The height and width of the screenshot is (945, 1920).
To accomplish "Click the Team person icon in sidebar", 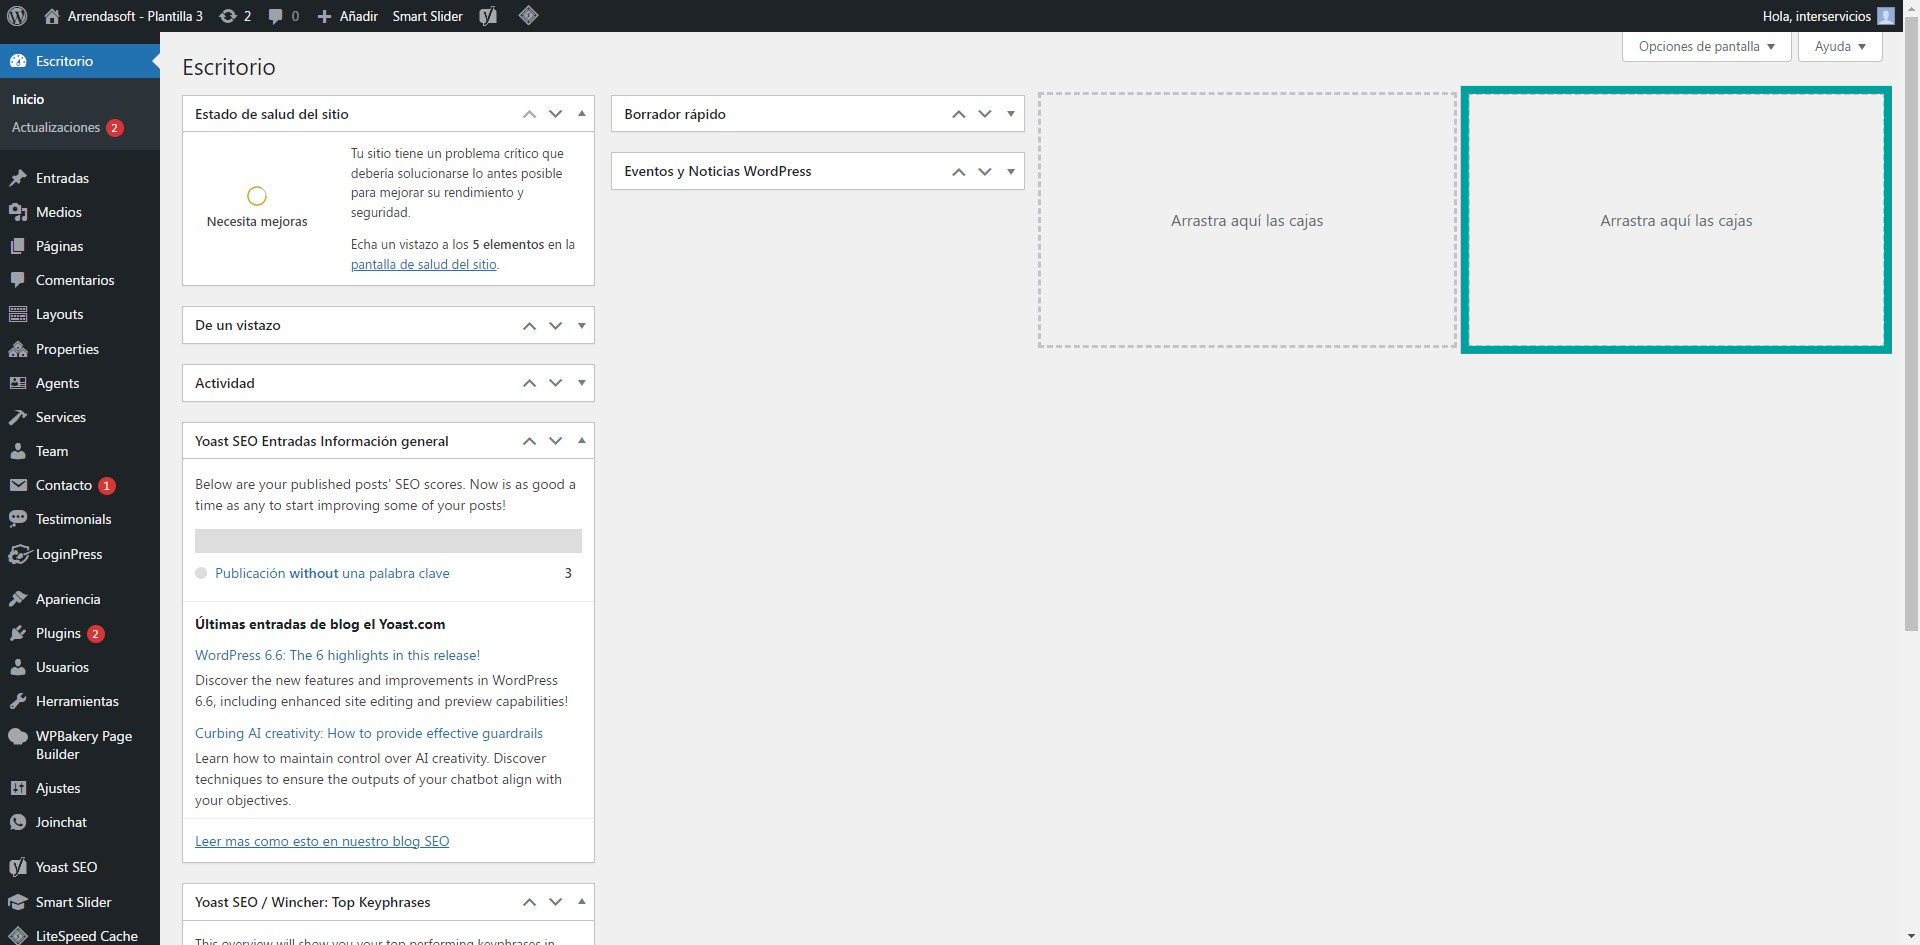I will tap(18, 451).
